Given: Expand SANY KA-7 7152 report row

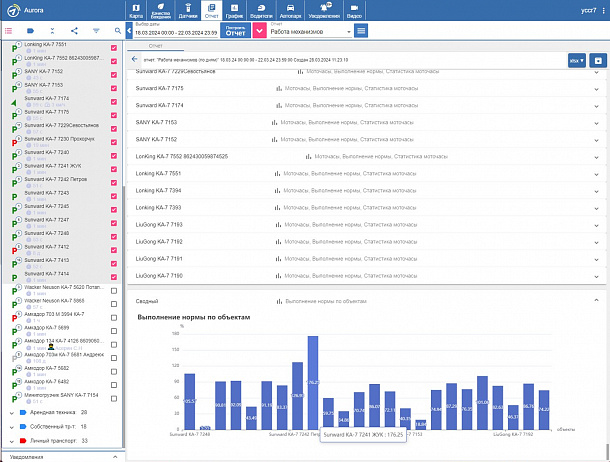Looking at the screenshot, I should pos(596,140).
